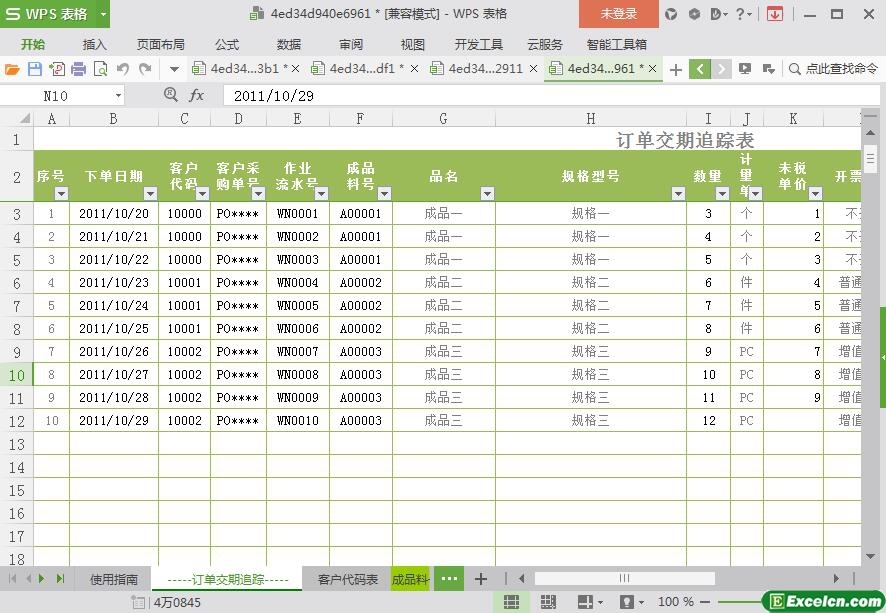Open the 插入 ribbon tab
This screenshot has height=613, width=886.
[95, 44]
